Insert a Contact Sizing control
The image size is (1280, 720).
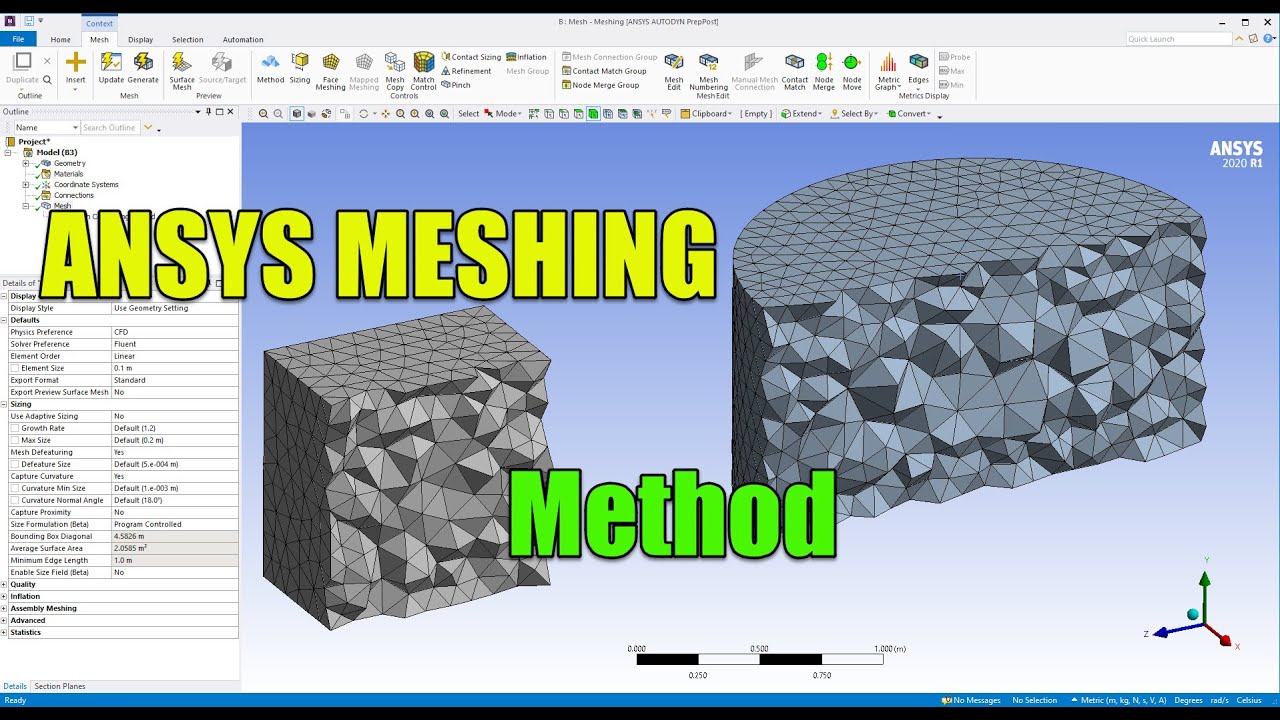pos(471,57)
